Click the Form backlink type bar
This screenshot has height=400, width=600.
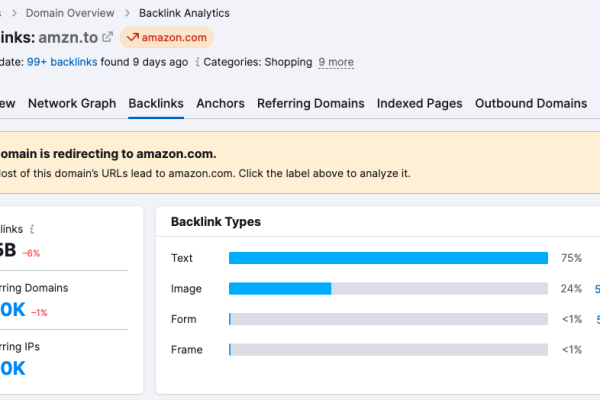coord(388,319)
